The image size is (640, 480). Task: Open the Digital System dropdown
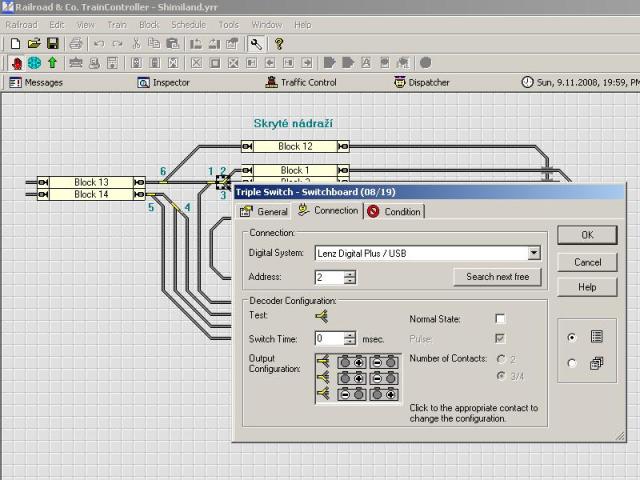tap(533, 253)
